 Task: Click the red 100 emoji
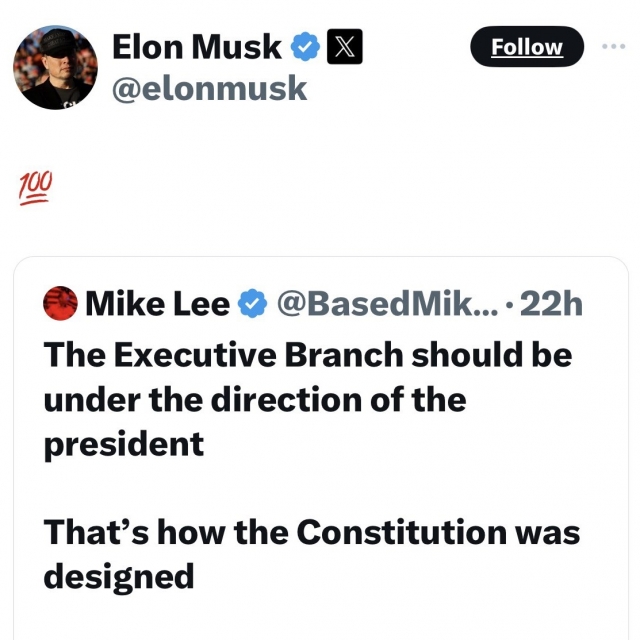(36, 188)
